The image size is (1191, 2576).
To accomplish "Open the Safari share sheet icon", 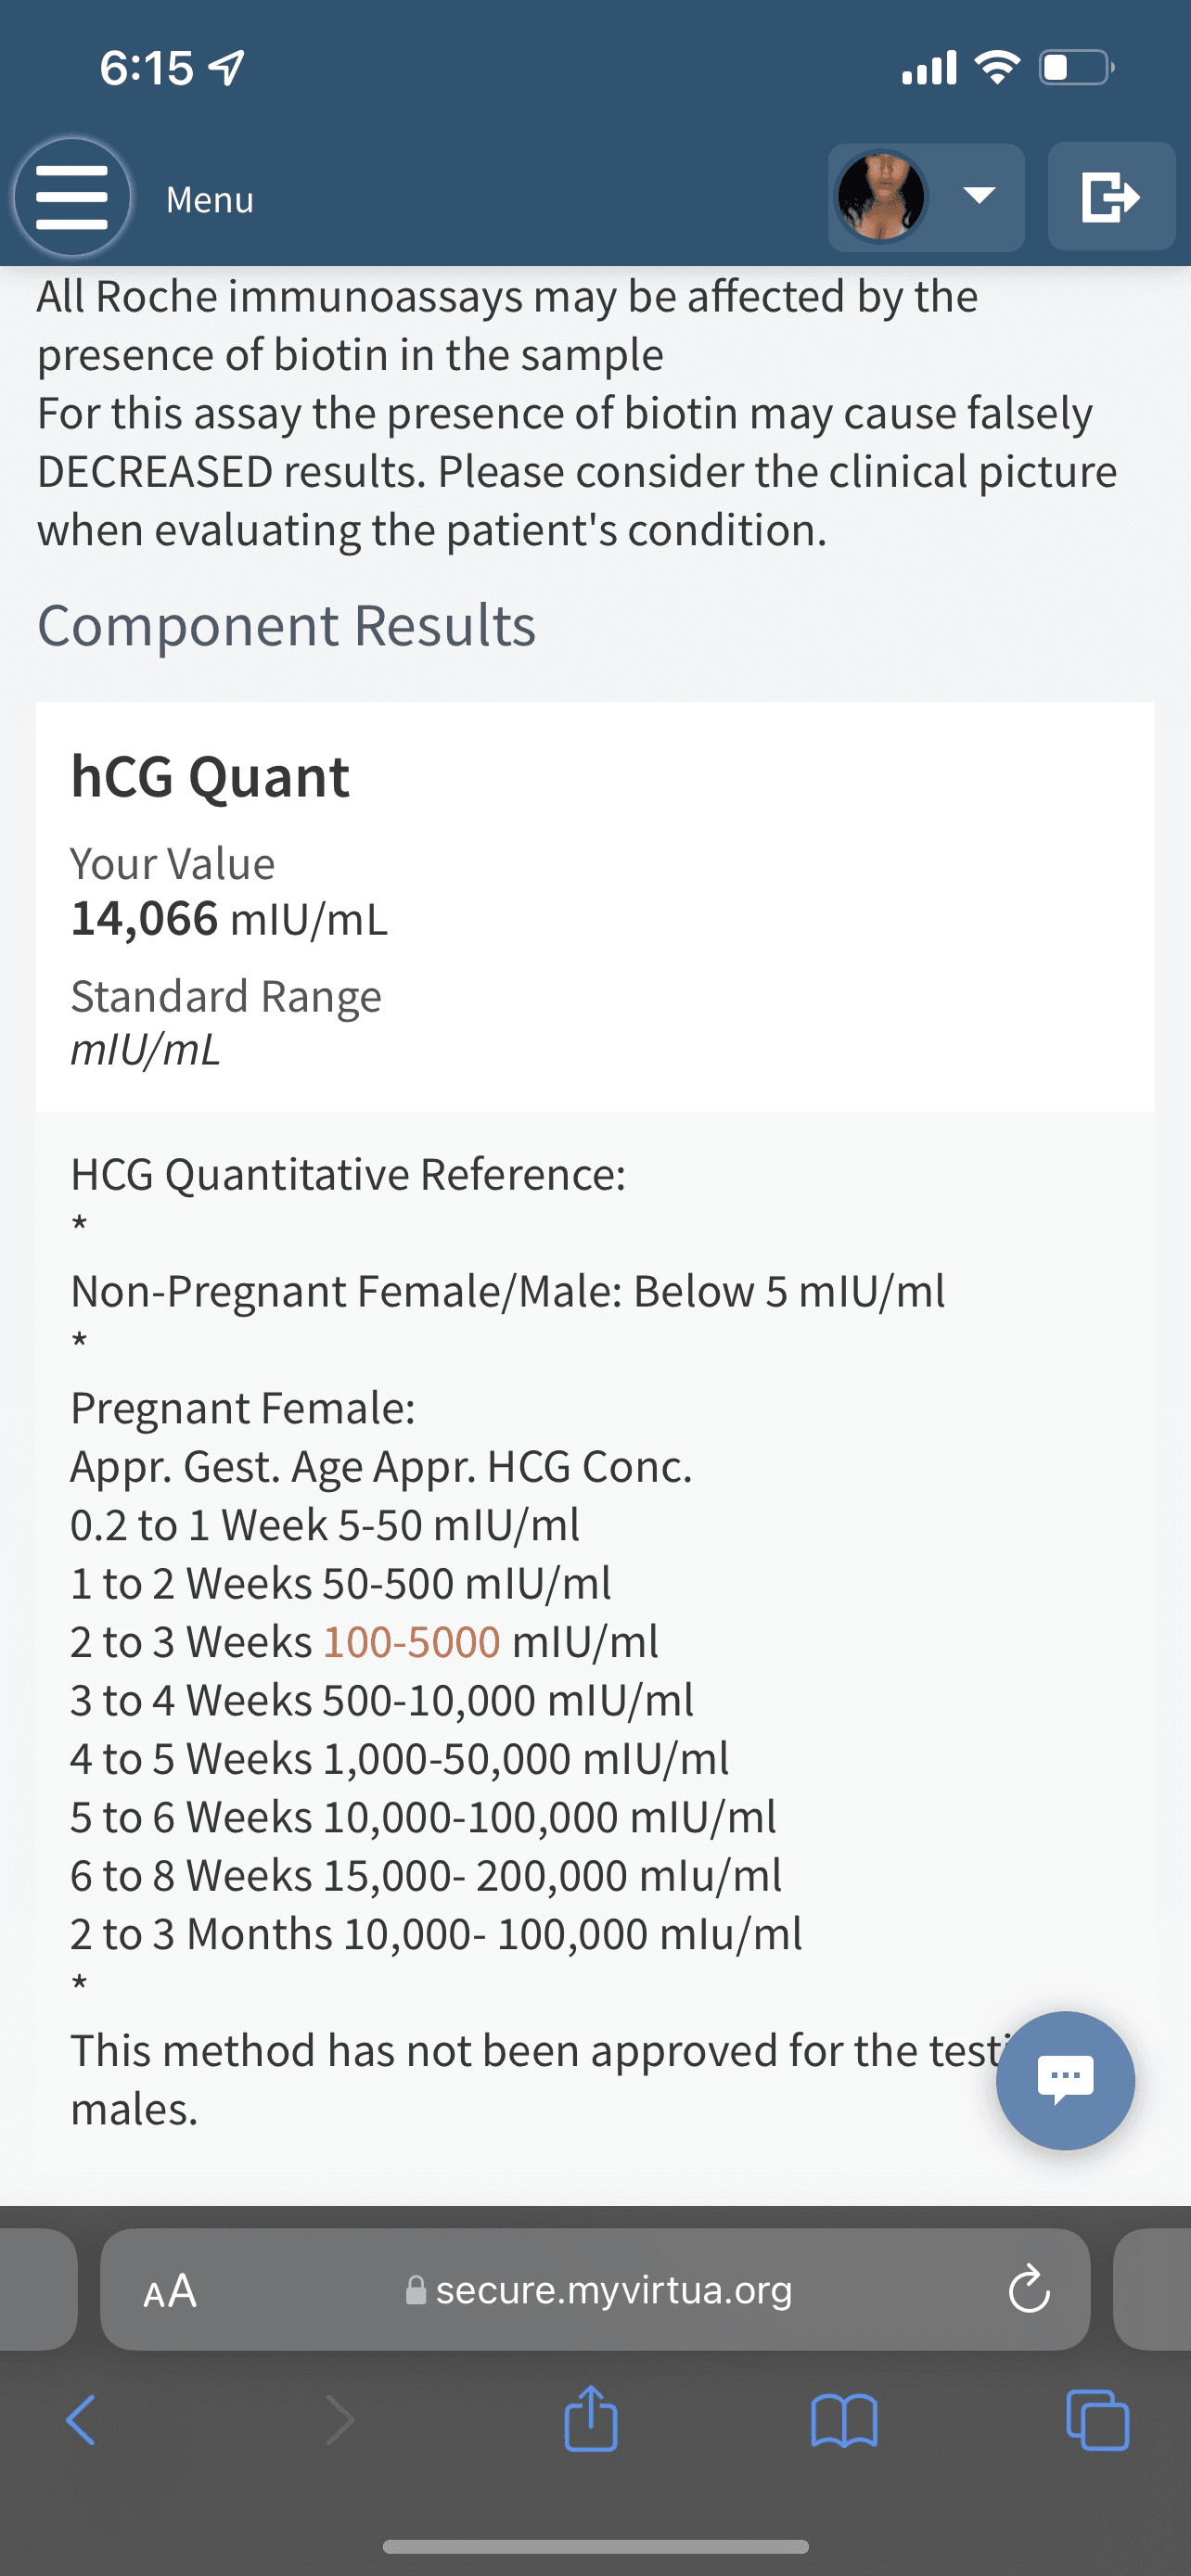I will click(x=591, y=2418).
